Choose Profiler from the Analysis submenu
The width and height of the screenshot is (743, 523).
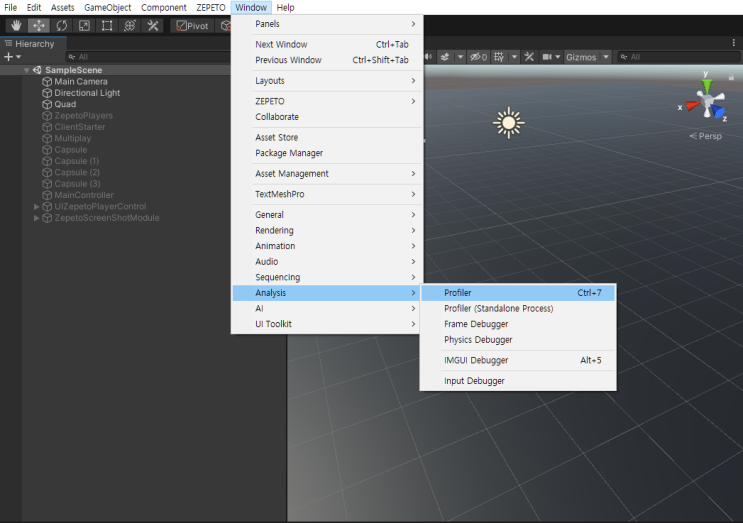pos(518,293)
